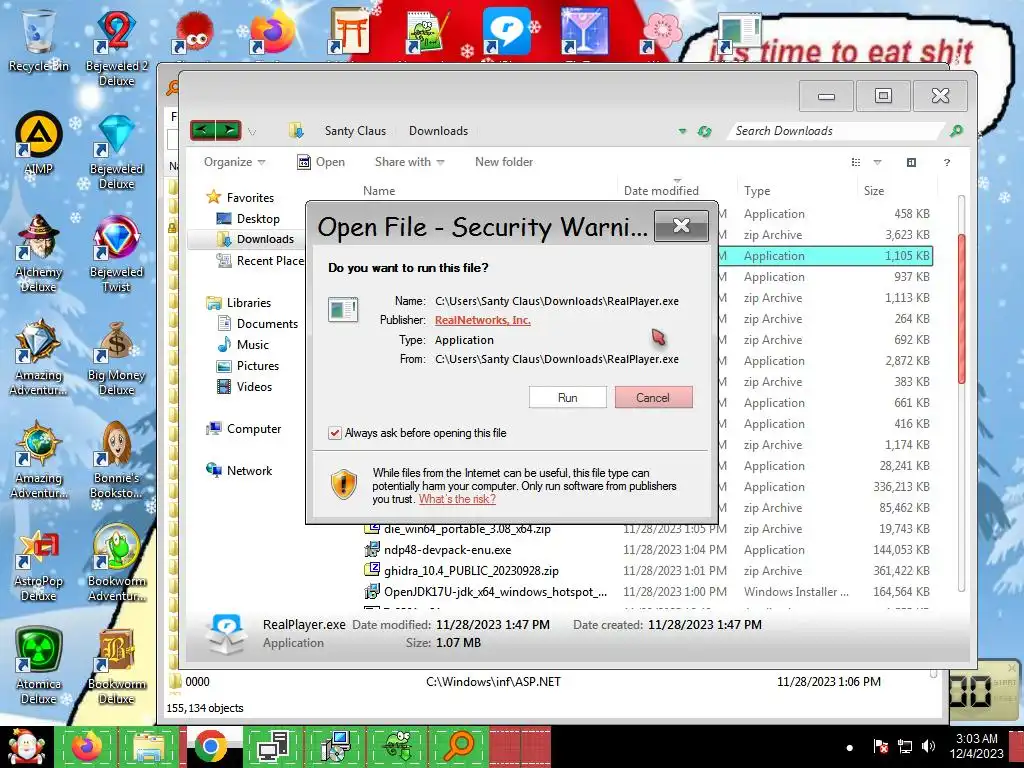Open Google Chrome from the taskbar
This screenshot has height=768, width=1024.
tap(210, 746)
